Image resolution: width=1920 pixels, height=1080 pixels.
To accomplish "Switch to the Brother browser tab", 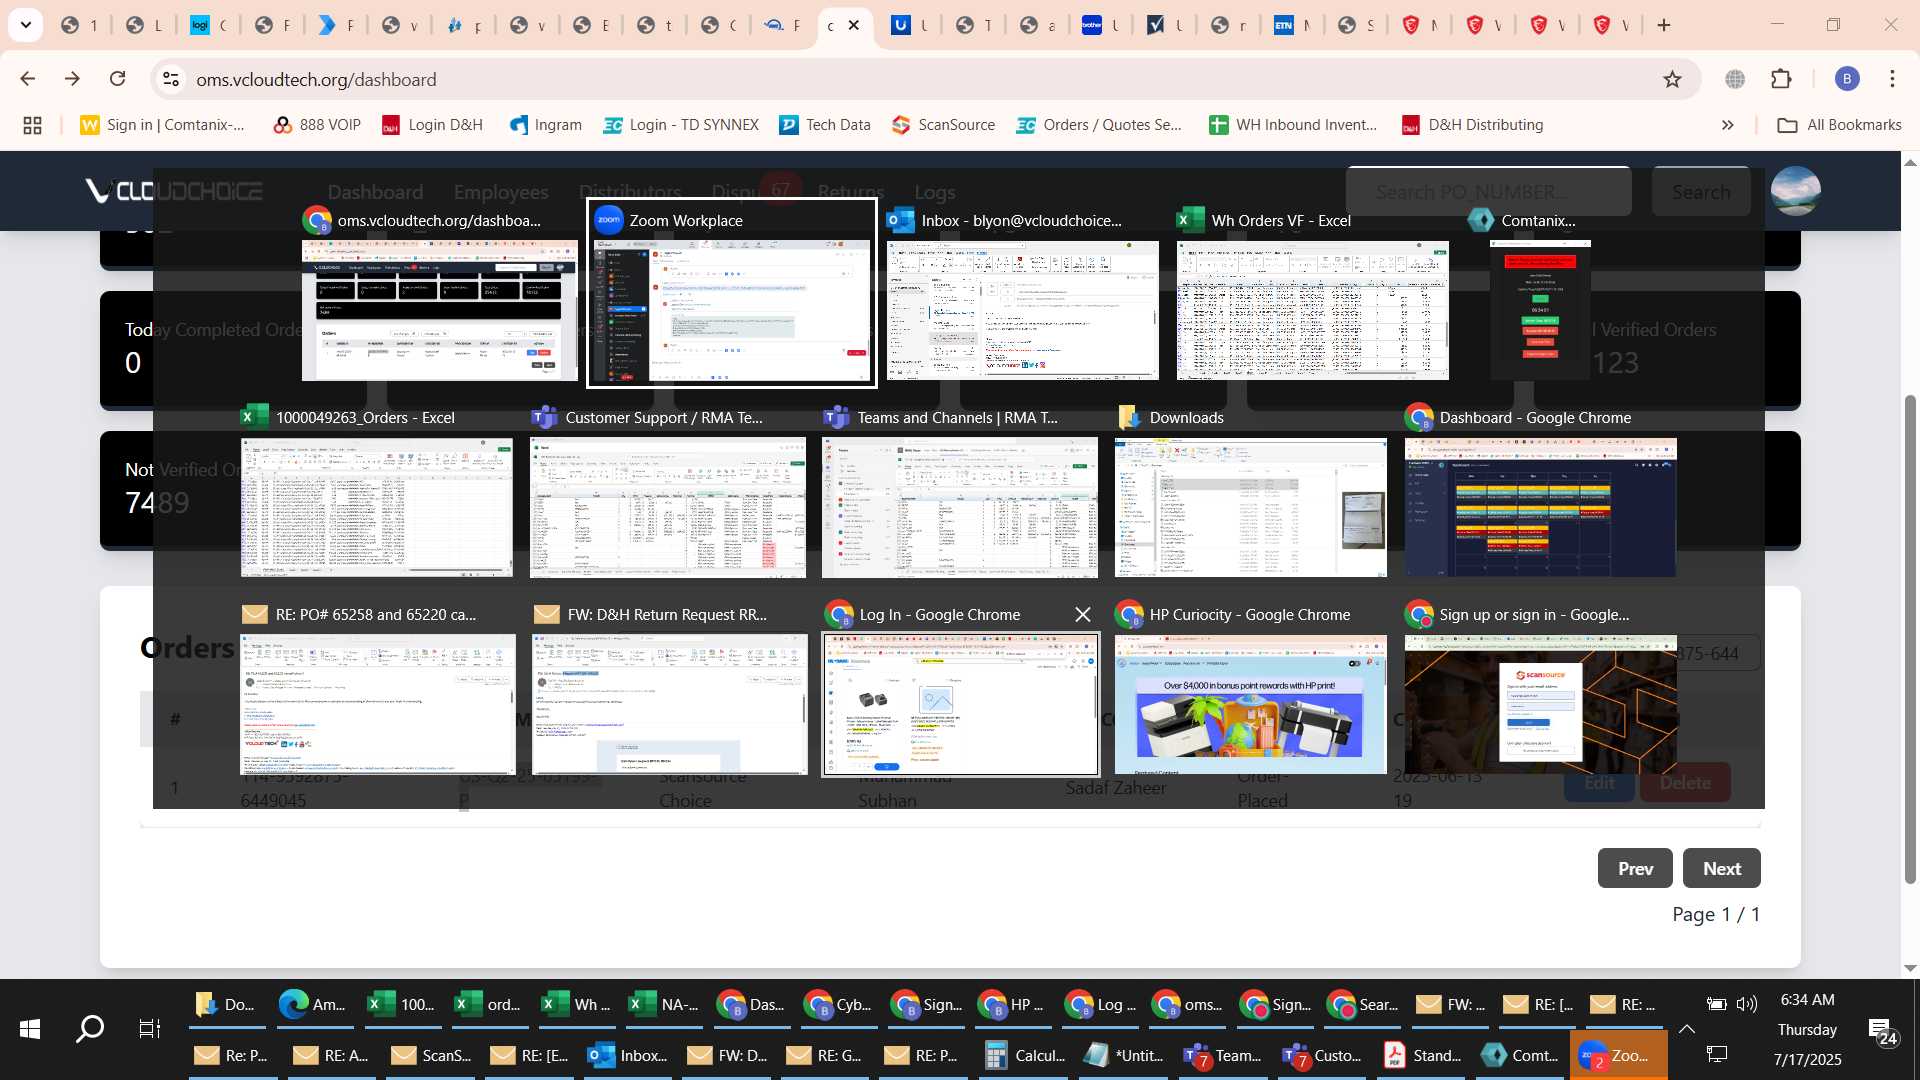I will 1101,25.
